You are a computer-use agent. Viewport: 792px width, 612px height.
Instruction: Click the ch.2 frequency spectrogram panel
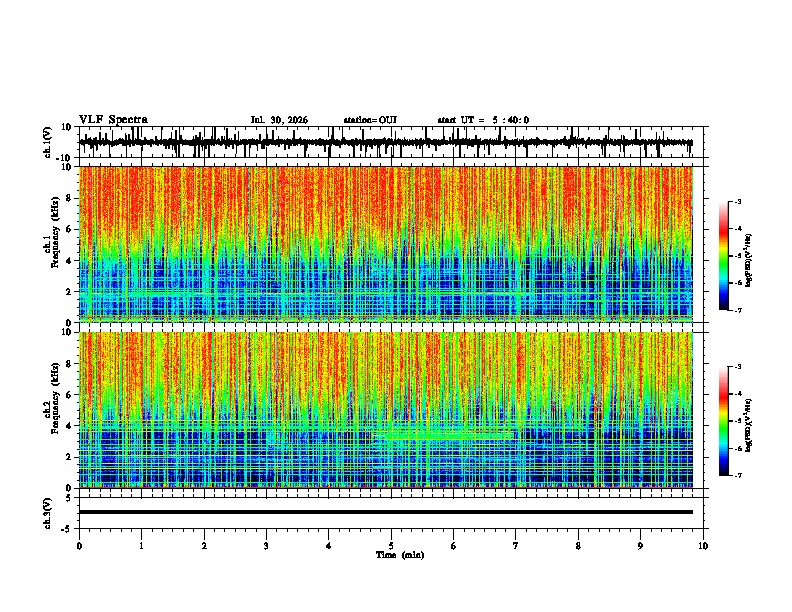coord(386,410)
